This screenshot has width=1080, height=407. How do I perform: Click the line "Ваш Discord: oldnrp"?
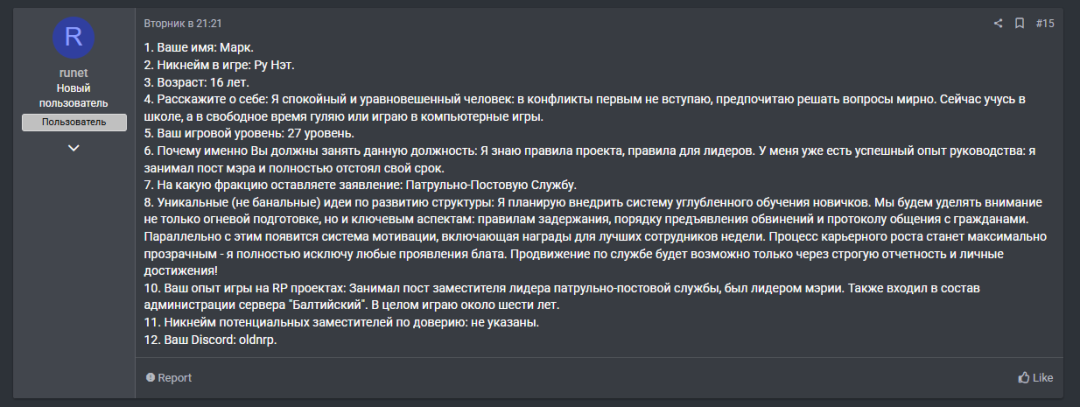(210, 340)
